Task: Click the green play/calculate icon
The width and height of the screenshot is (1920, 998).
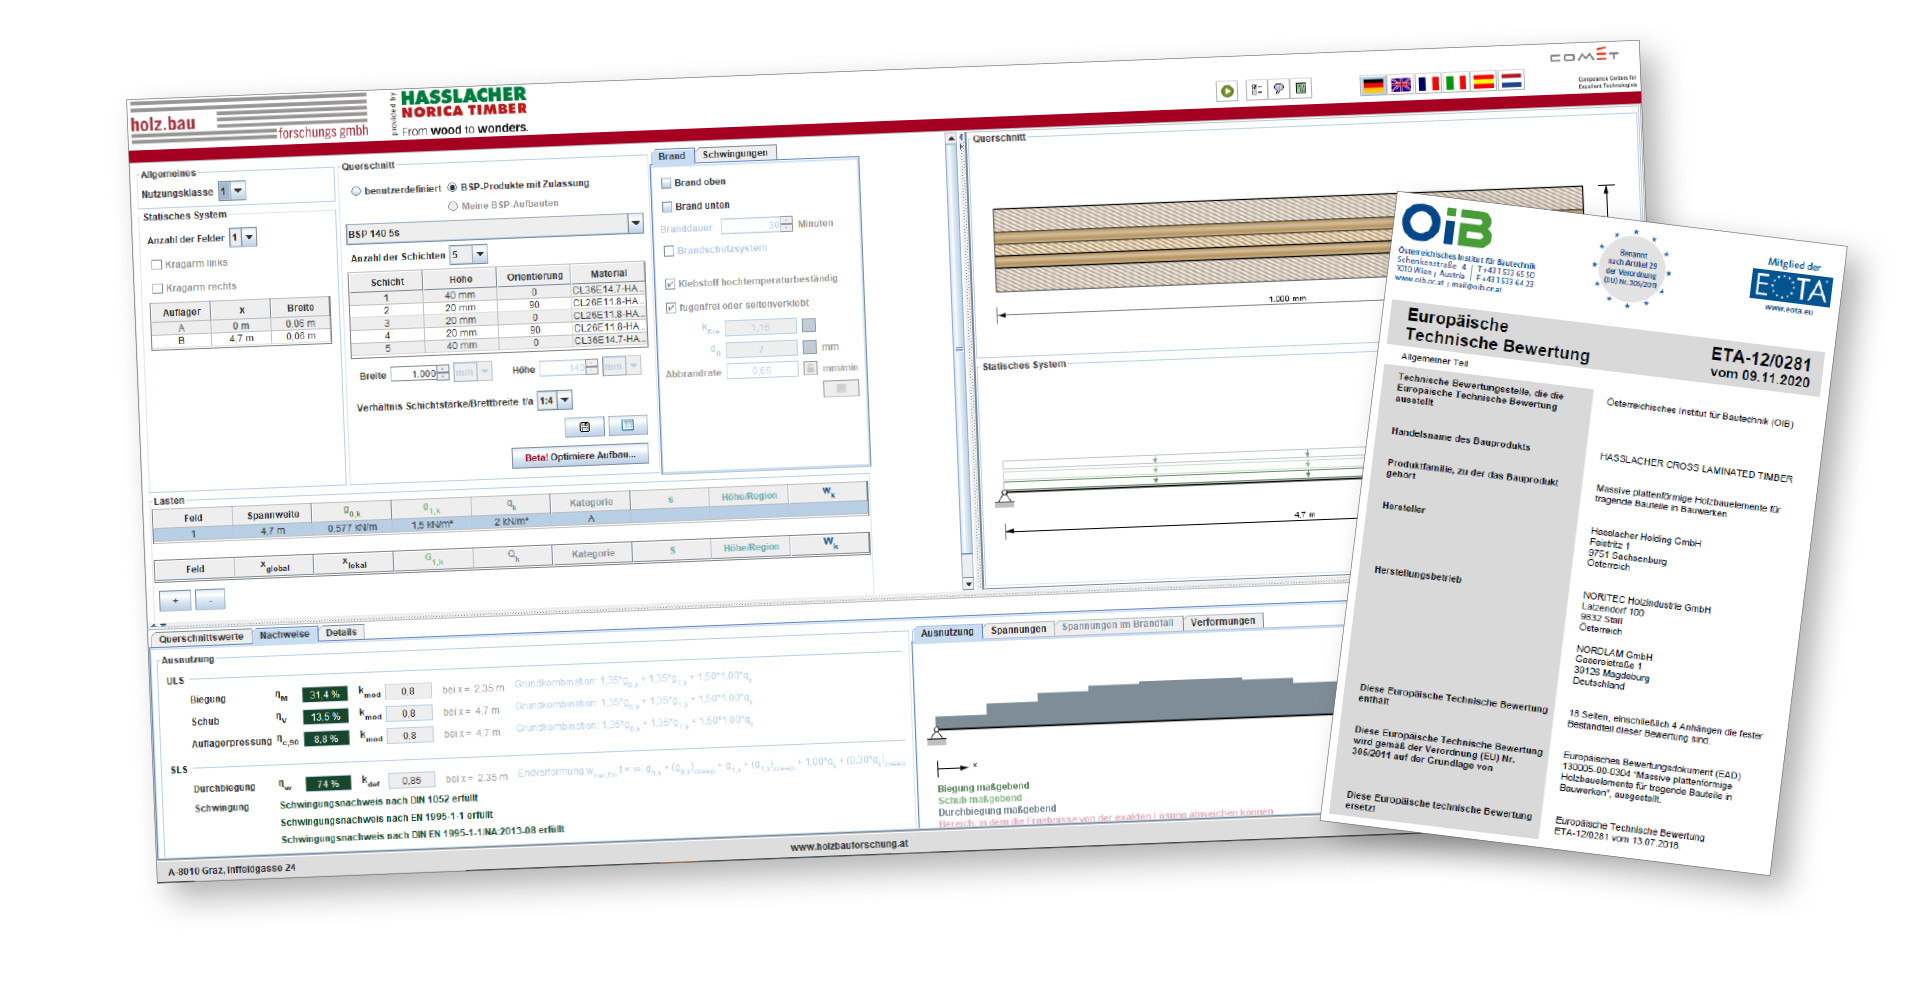Action: point(1227,91)
